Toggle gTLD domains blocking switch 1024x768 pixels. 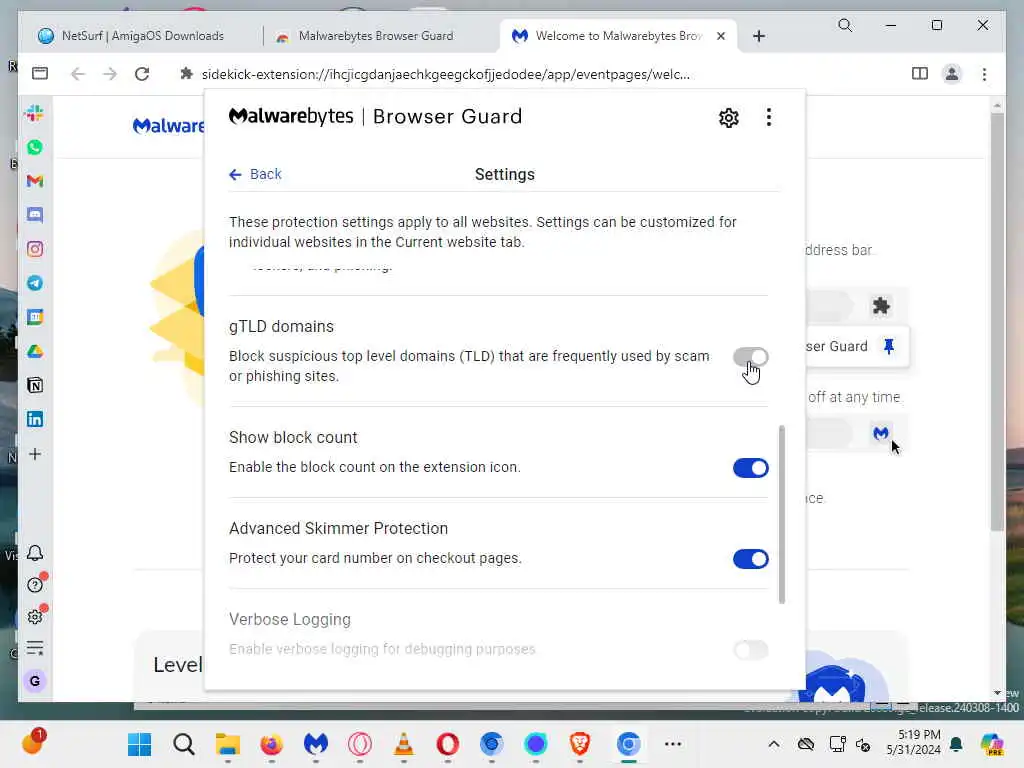coord(750,357)
